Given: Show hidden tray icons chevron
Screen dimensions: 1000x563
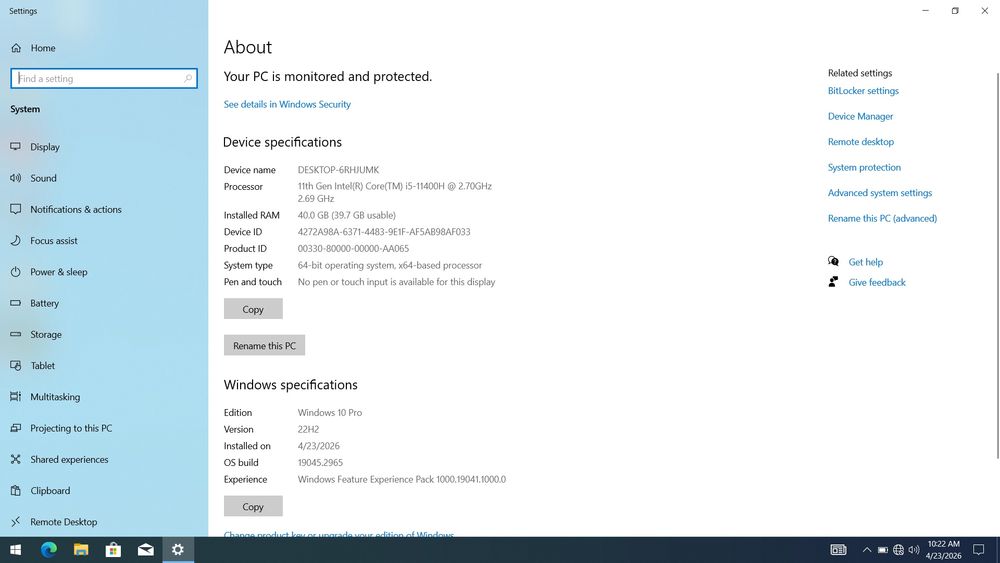Looking at the screenshot, I should 867,550.
